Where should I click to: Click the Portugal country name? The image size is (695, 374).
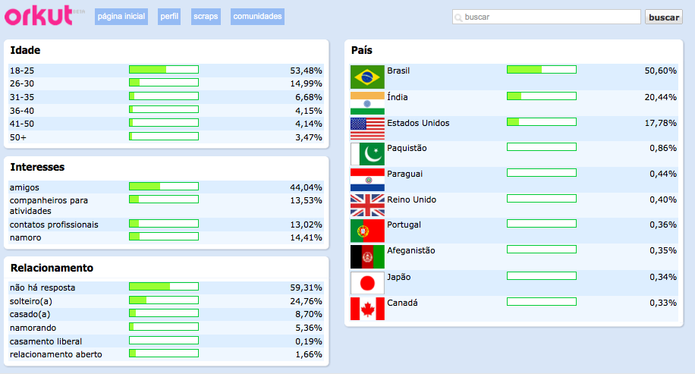pos(404,225)
